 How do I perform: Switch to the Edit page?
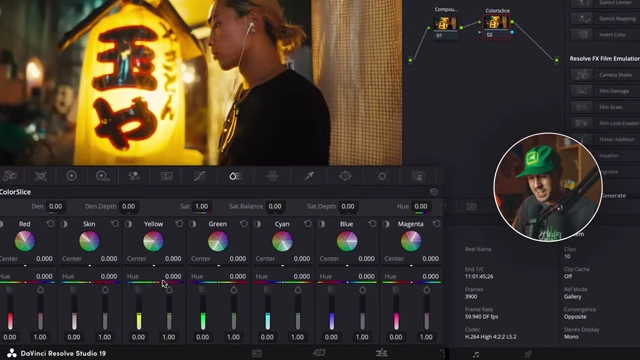click(382, 353)
